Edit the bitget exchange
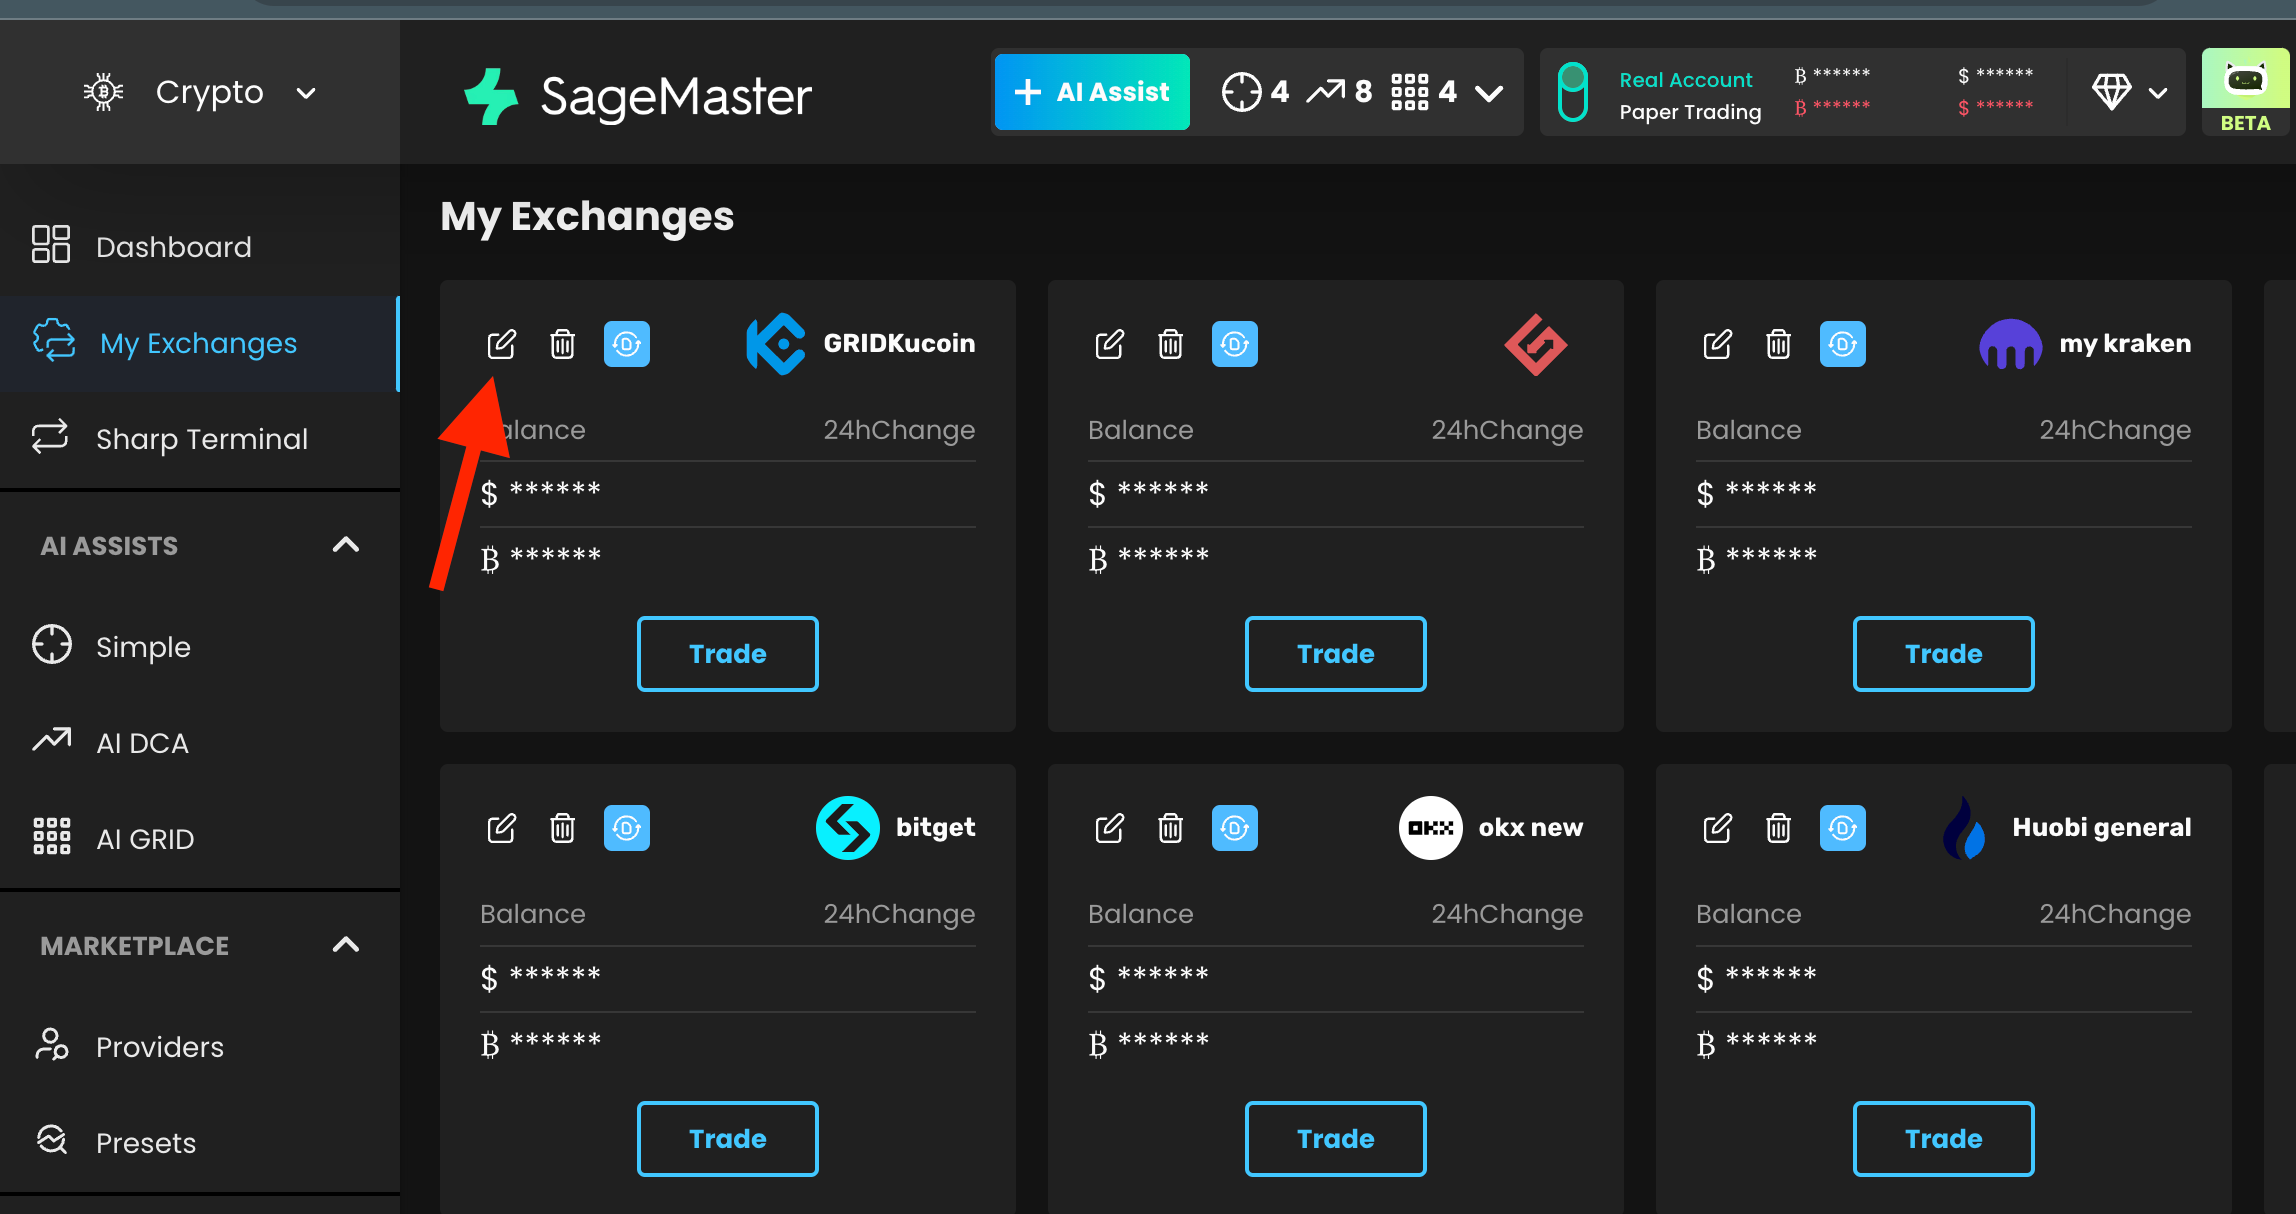The height and width of the screenshot is (1214, 2296). [501, 828]
